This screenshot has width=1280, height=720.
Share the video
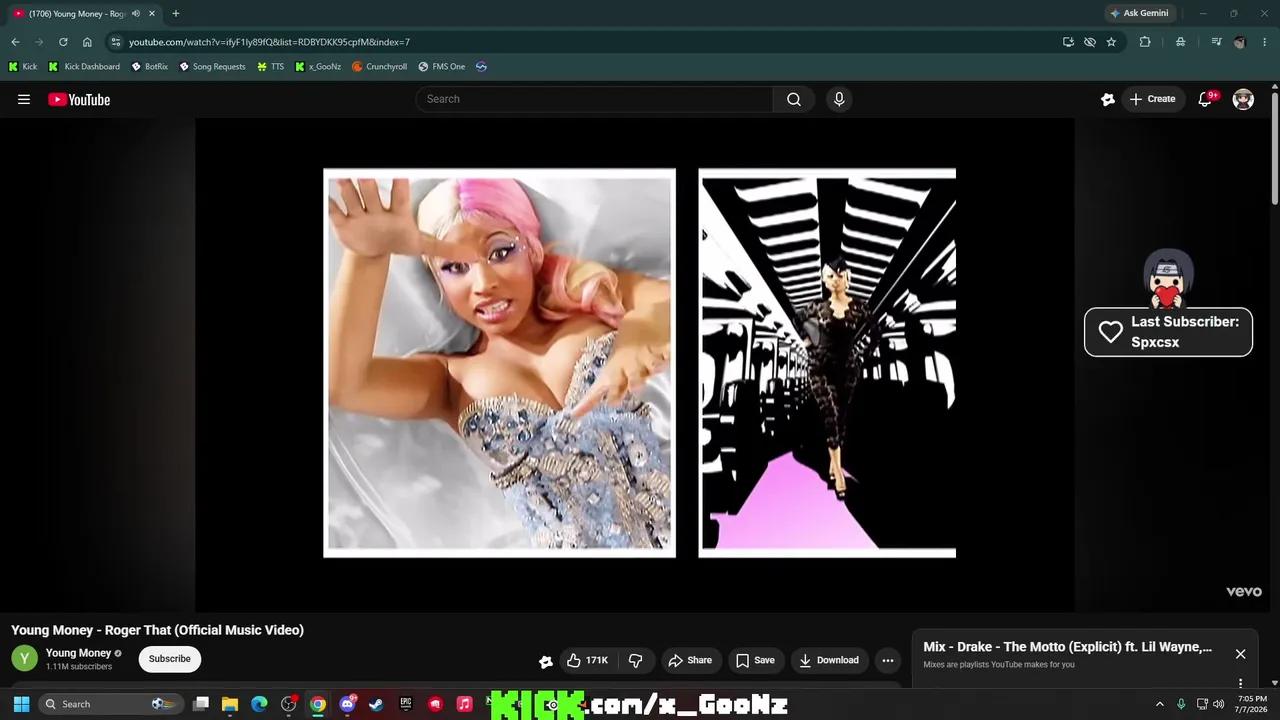point(690,660)
